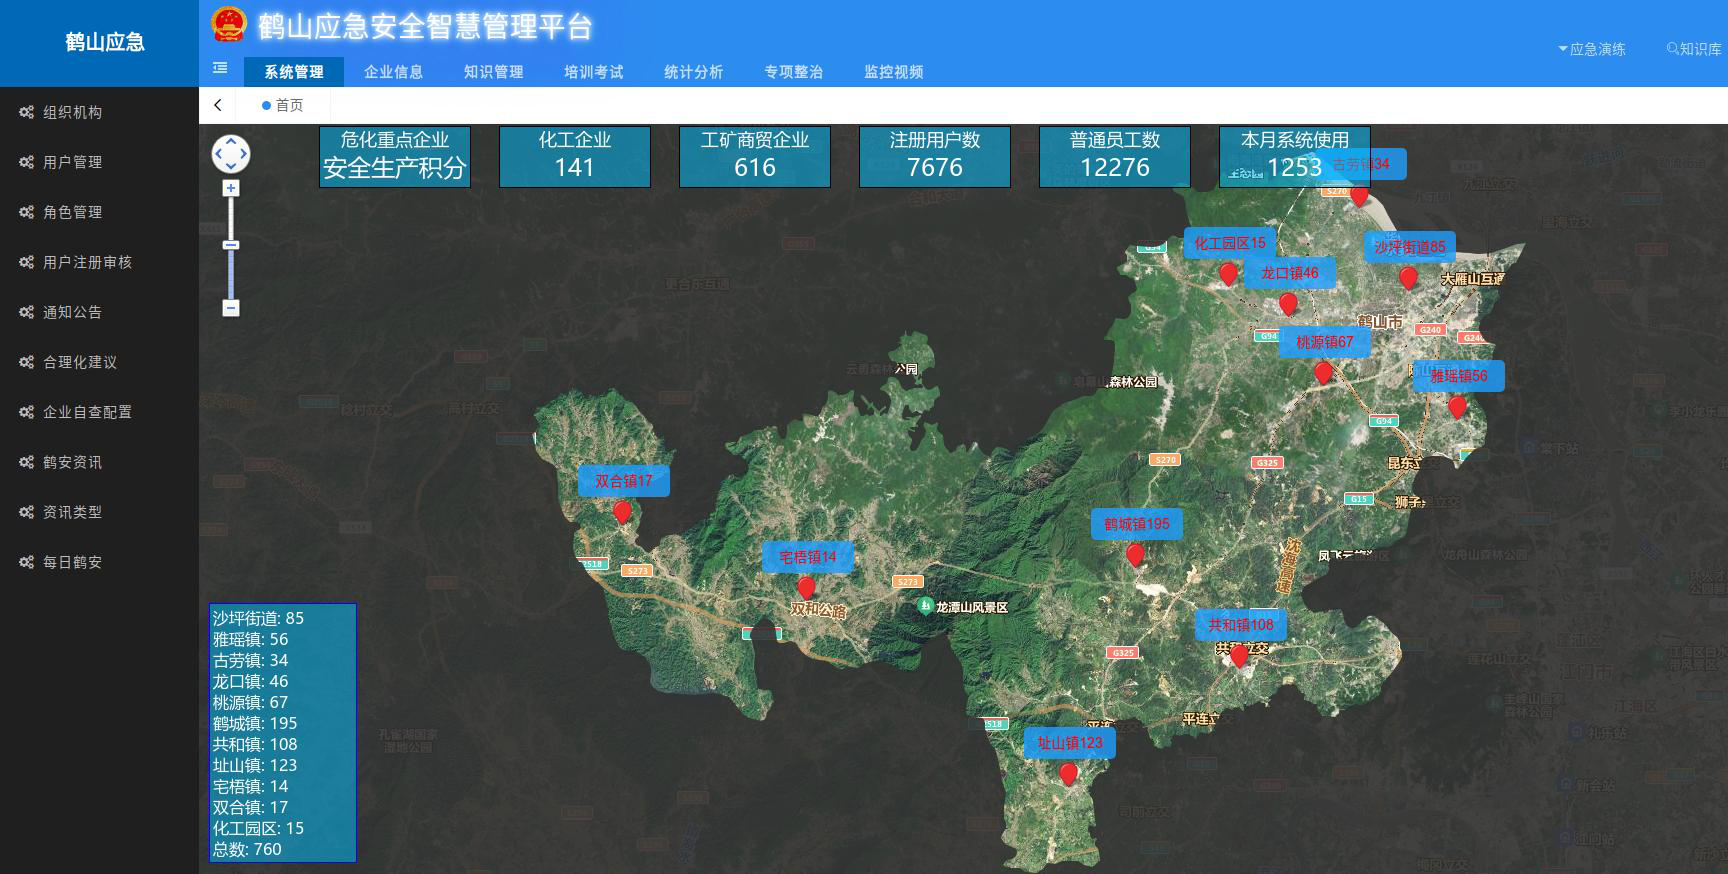Switch to the 企业信息 tab
The height and width of the screenshot is (874, 1728).
[x=393, y=72]
